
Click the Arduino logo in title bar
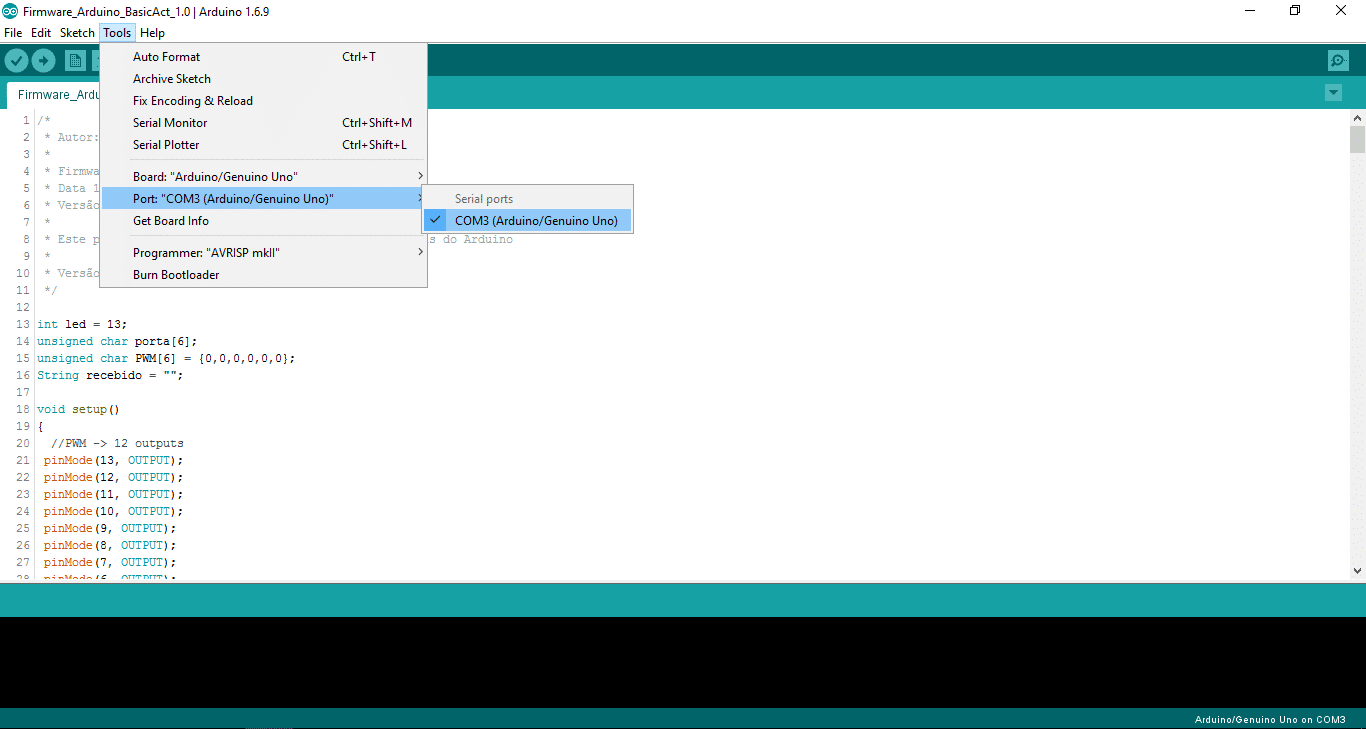click(x=11, y=11)
